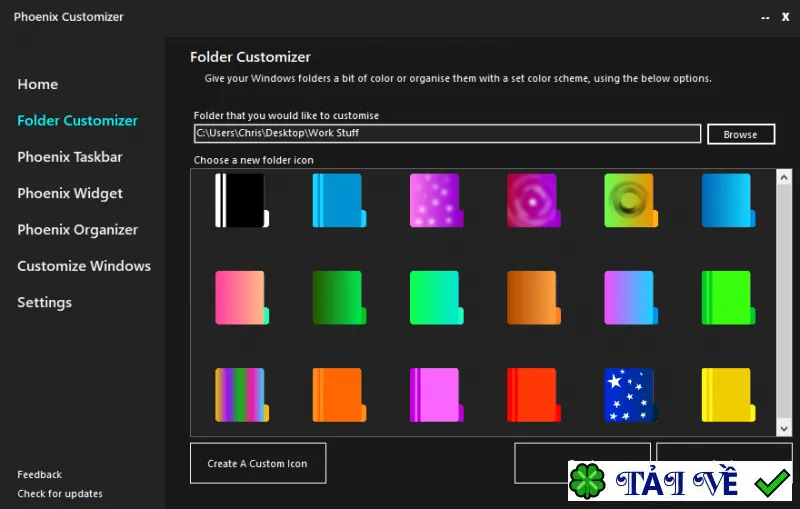This screenshot has width=800, height=509.
Task: Select the mint green gradient folder icon
Action: click(437, 298)
